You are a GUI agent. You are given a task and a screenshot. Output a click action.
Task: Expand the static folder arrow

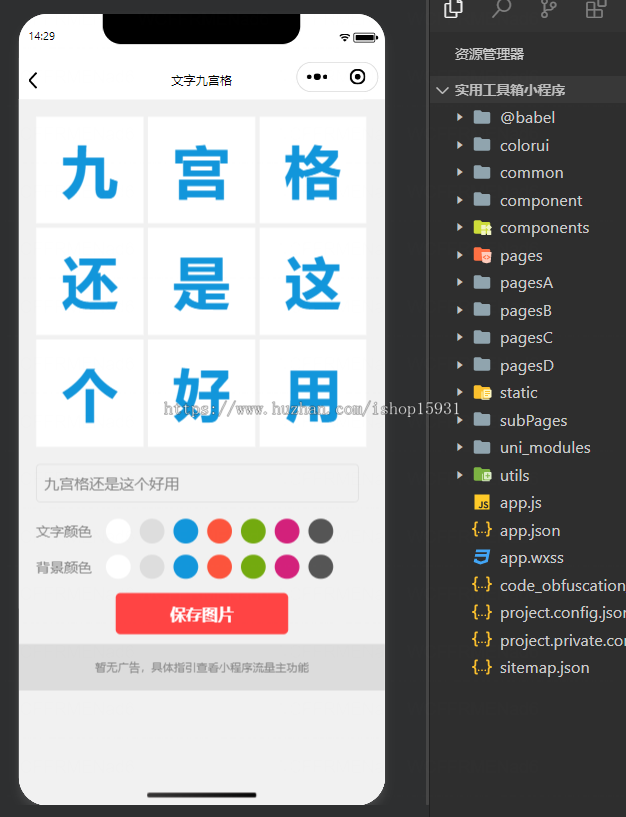(x=459, y=392)
